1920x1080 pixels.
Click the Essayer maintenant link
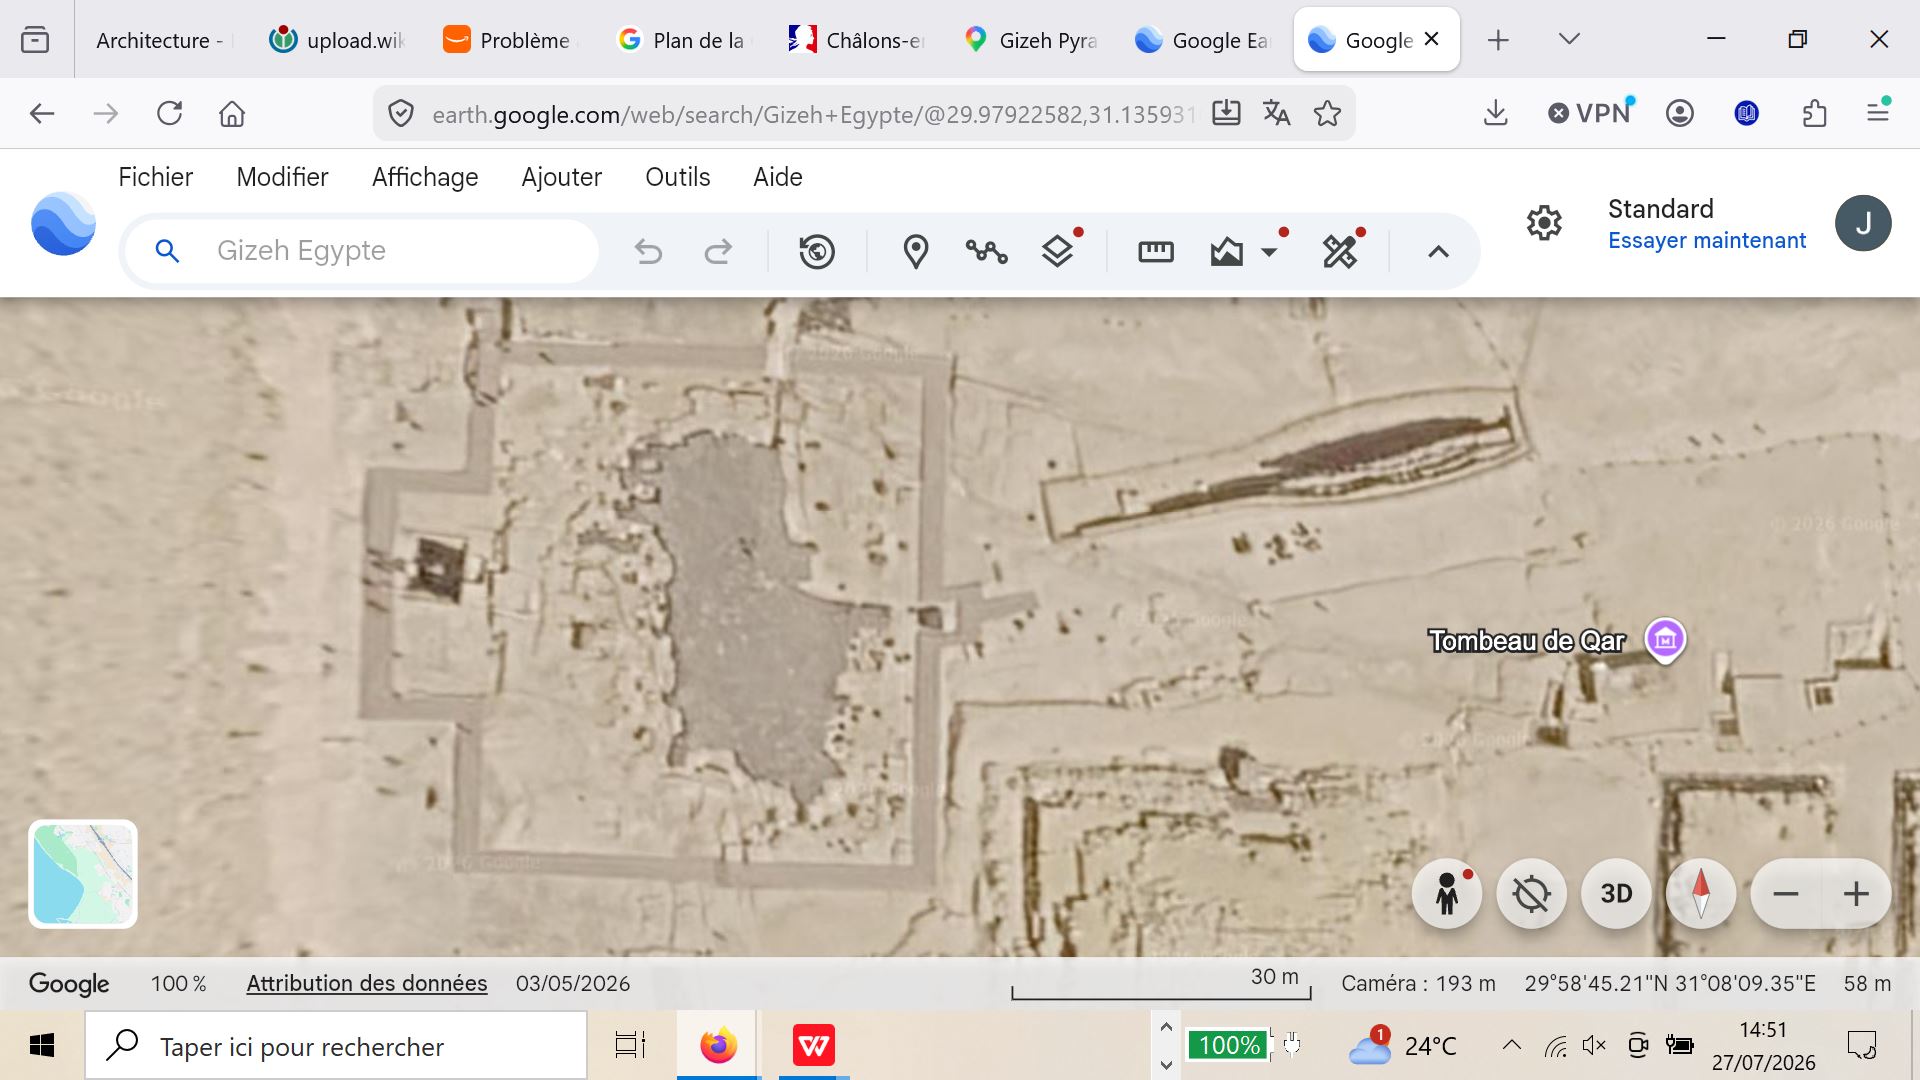[1707, 241]
